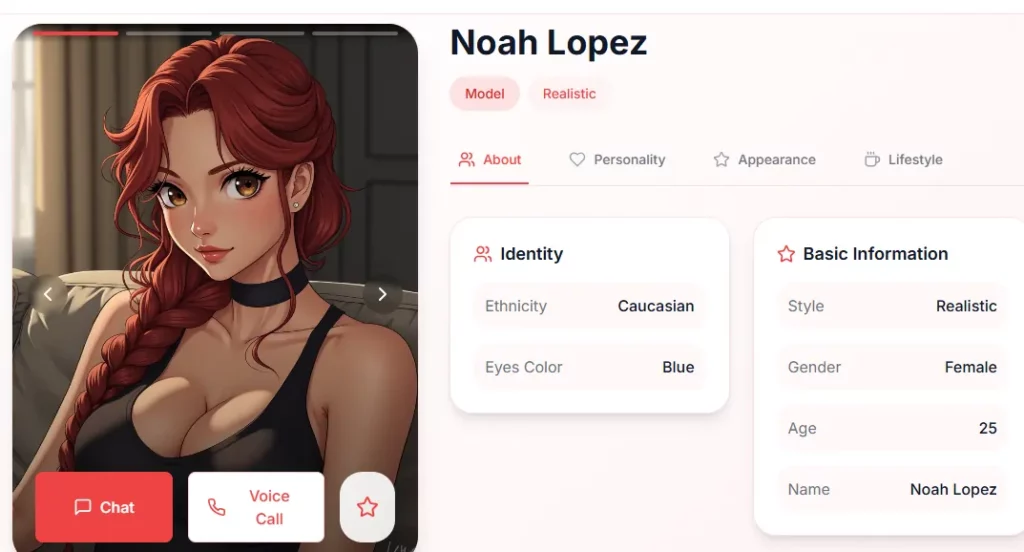The height and width of the screenshot is (552, 1024).
Task: Click the Model tag
Action: pos(485,93)
